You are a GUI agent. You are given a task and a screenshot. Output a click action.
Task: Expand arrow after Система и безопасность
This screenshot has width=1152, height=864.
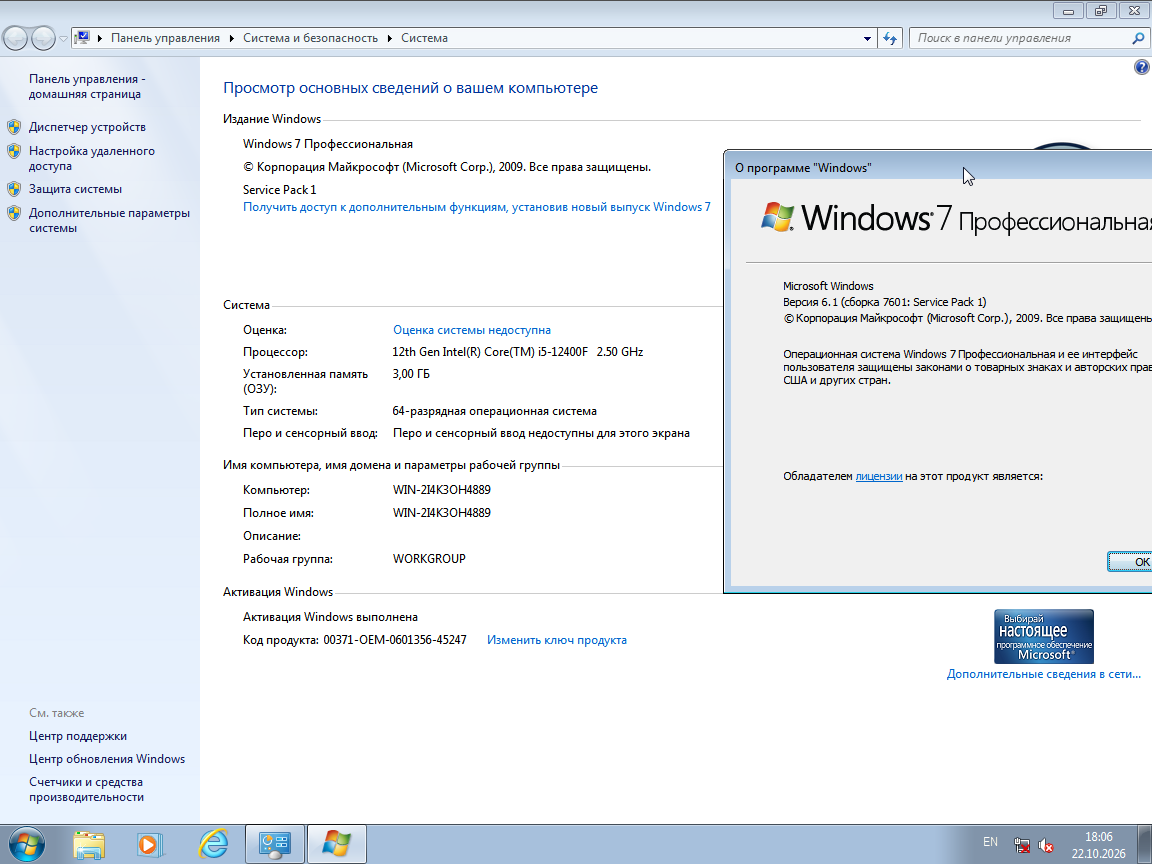tap(389, 38)
